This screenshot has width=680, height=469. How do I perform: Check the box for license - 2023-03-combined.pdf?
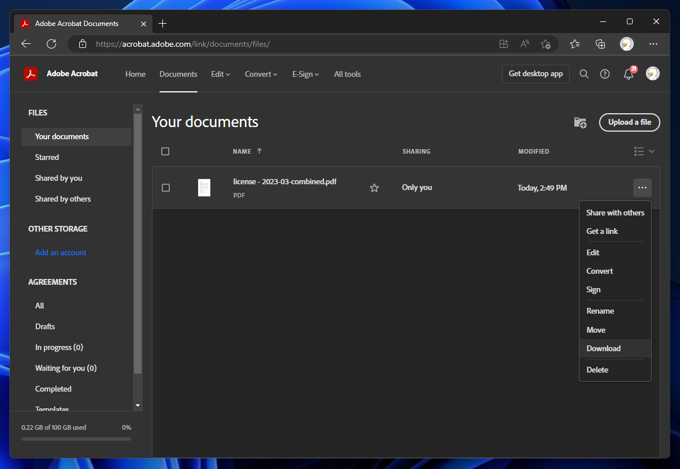(165, 188)
